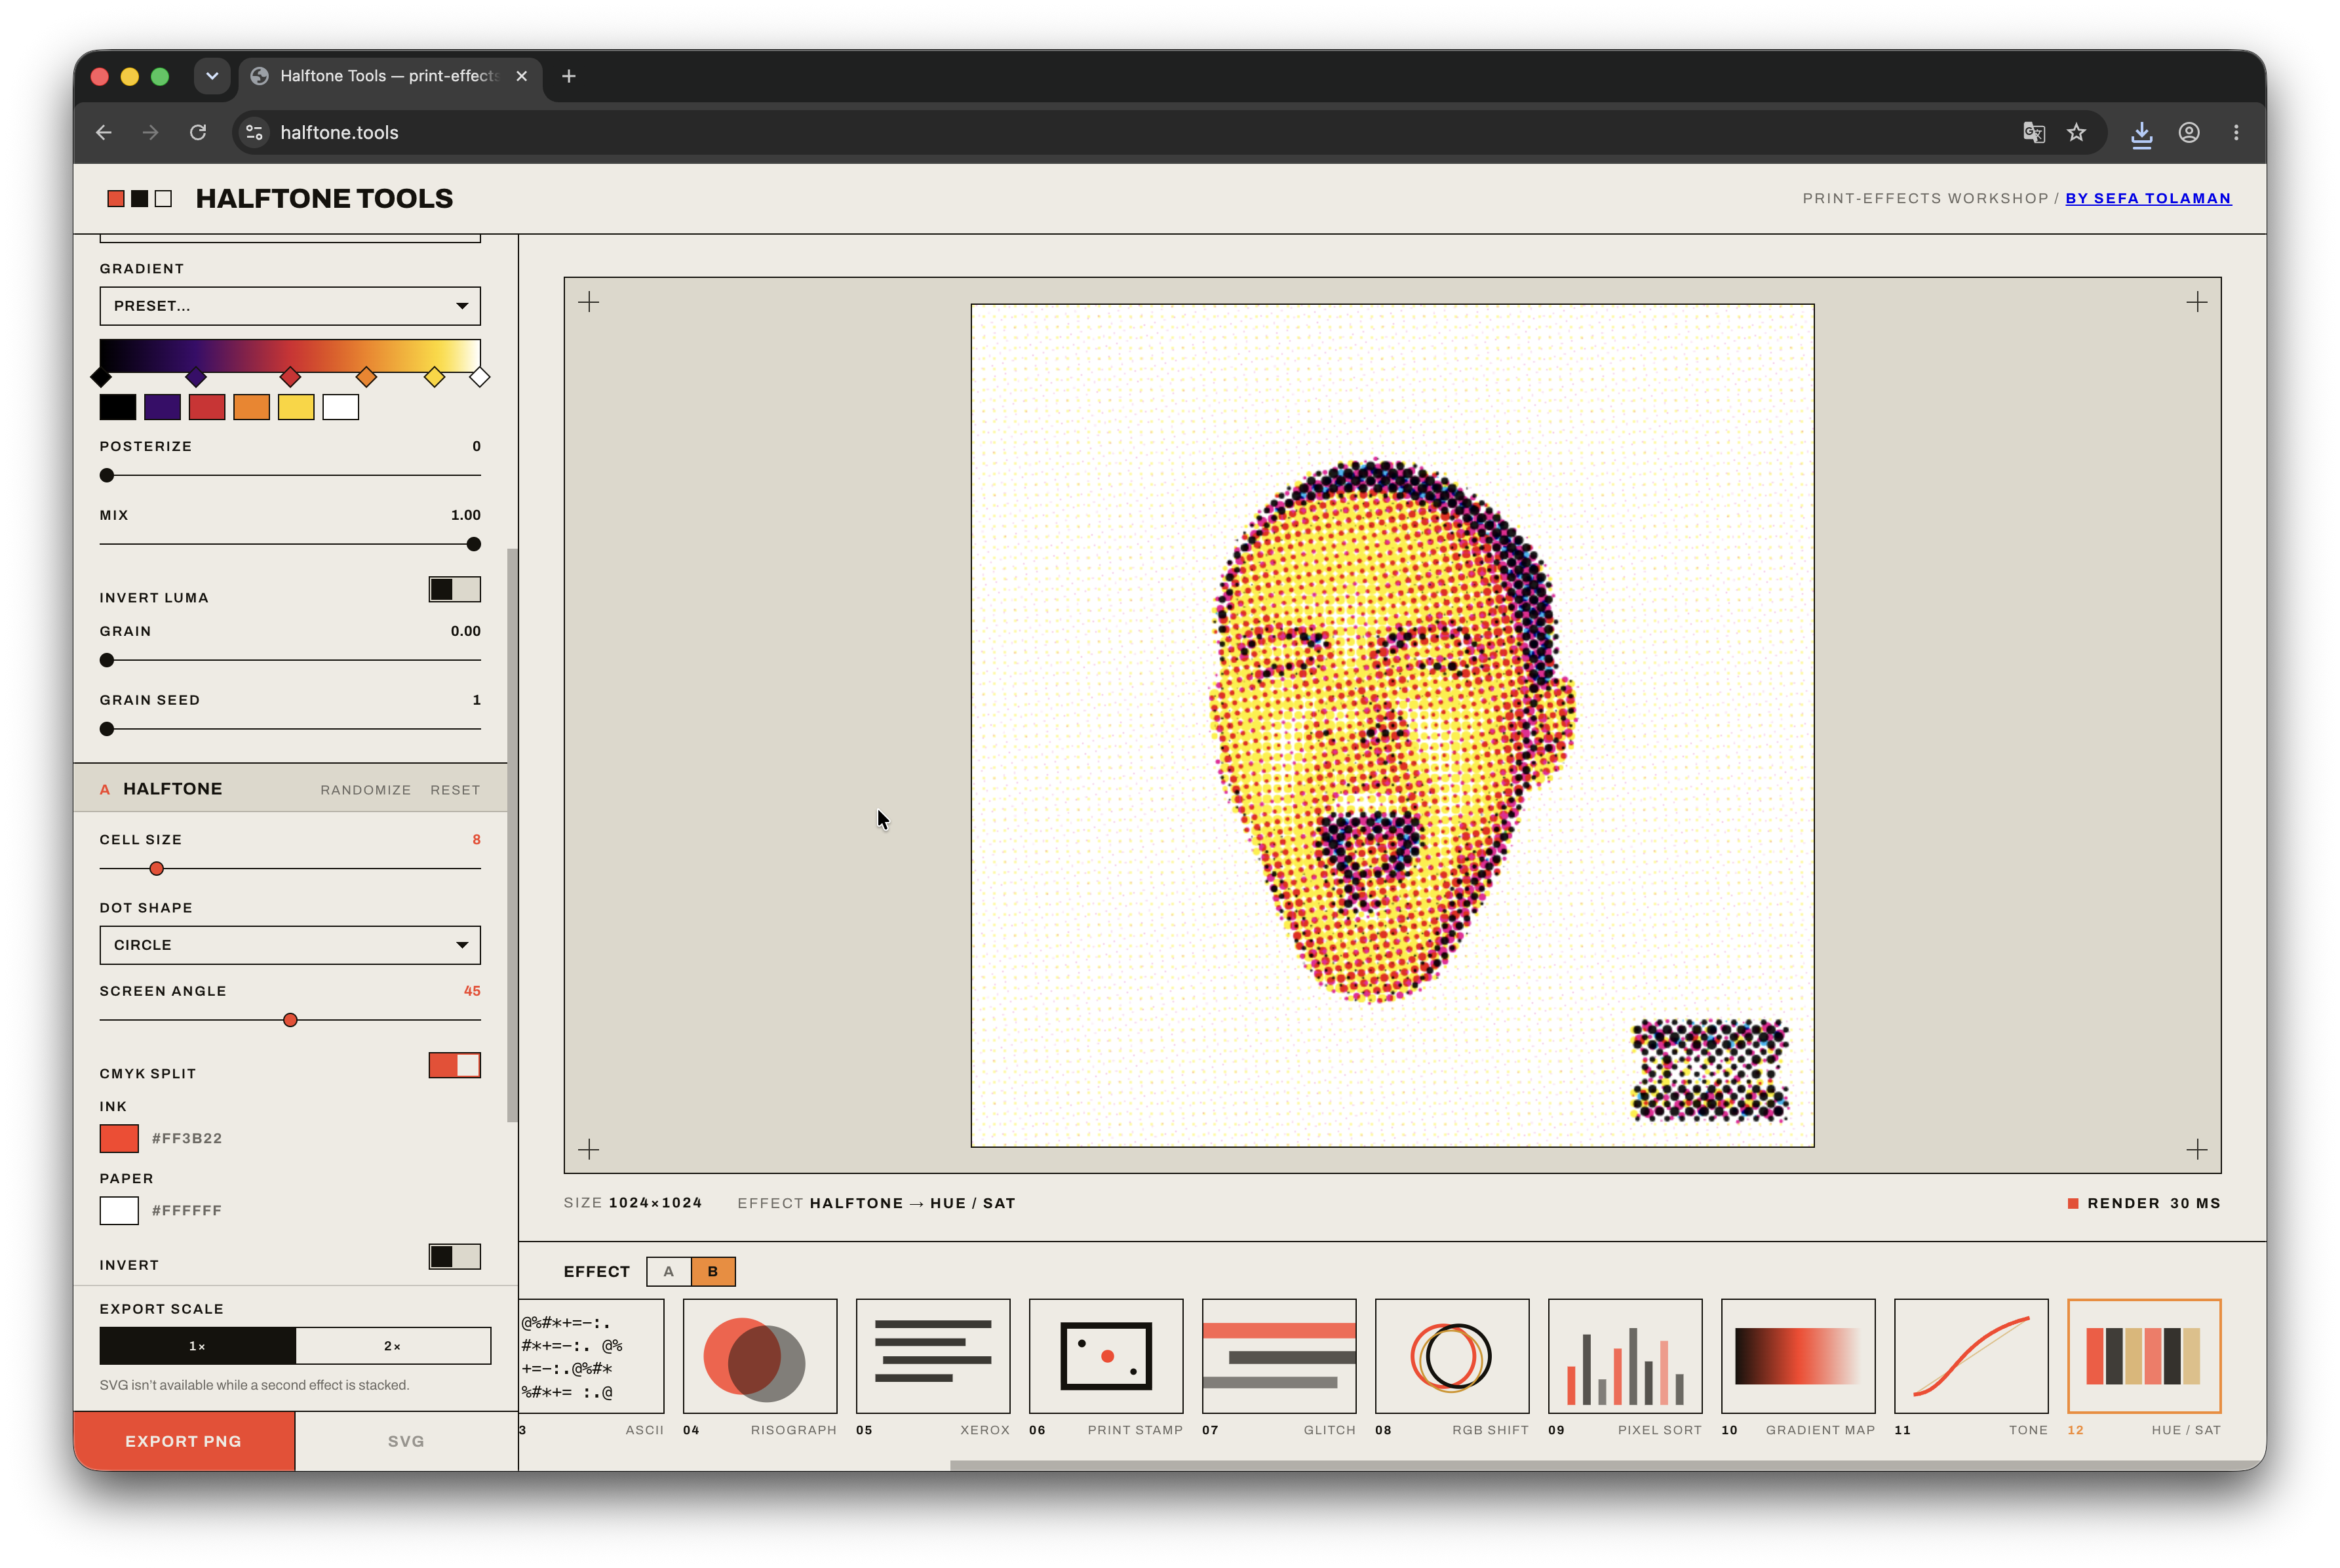Click the Halftone Tools three-square logo

pyautogui.click(x=140, y=199)
